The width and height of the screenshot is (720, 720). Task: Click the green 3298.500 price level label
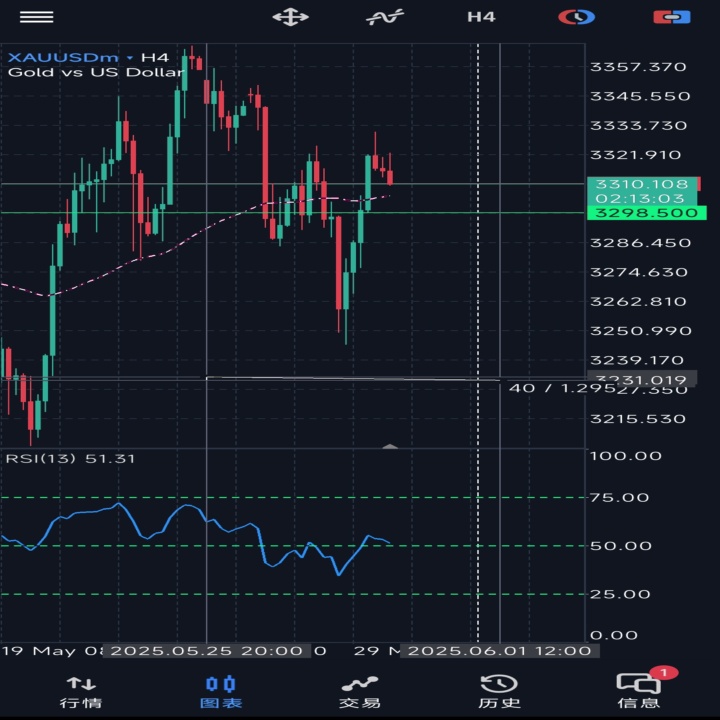(647, 213)
